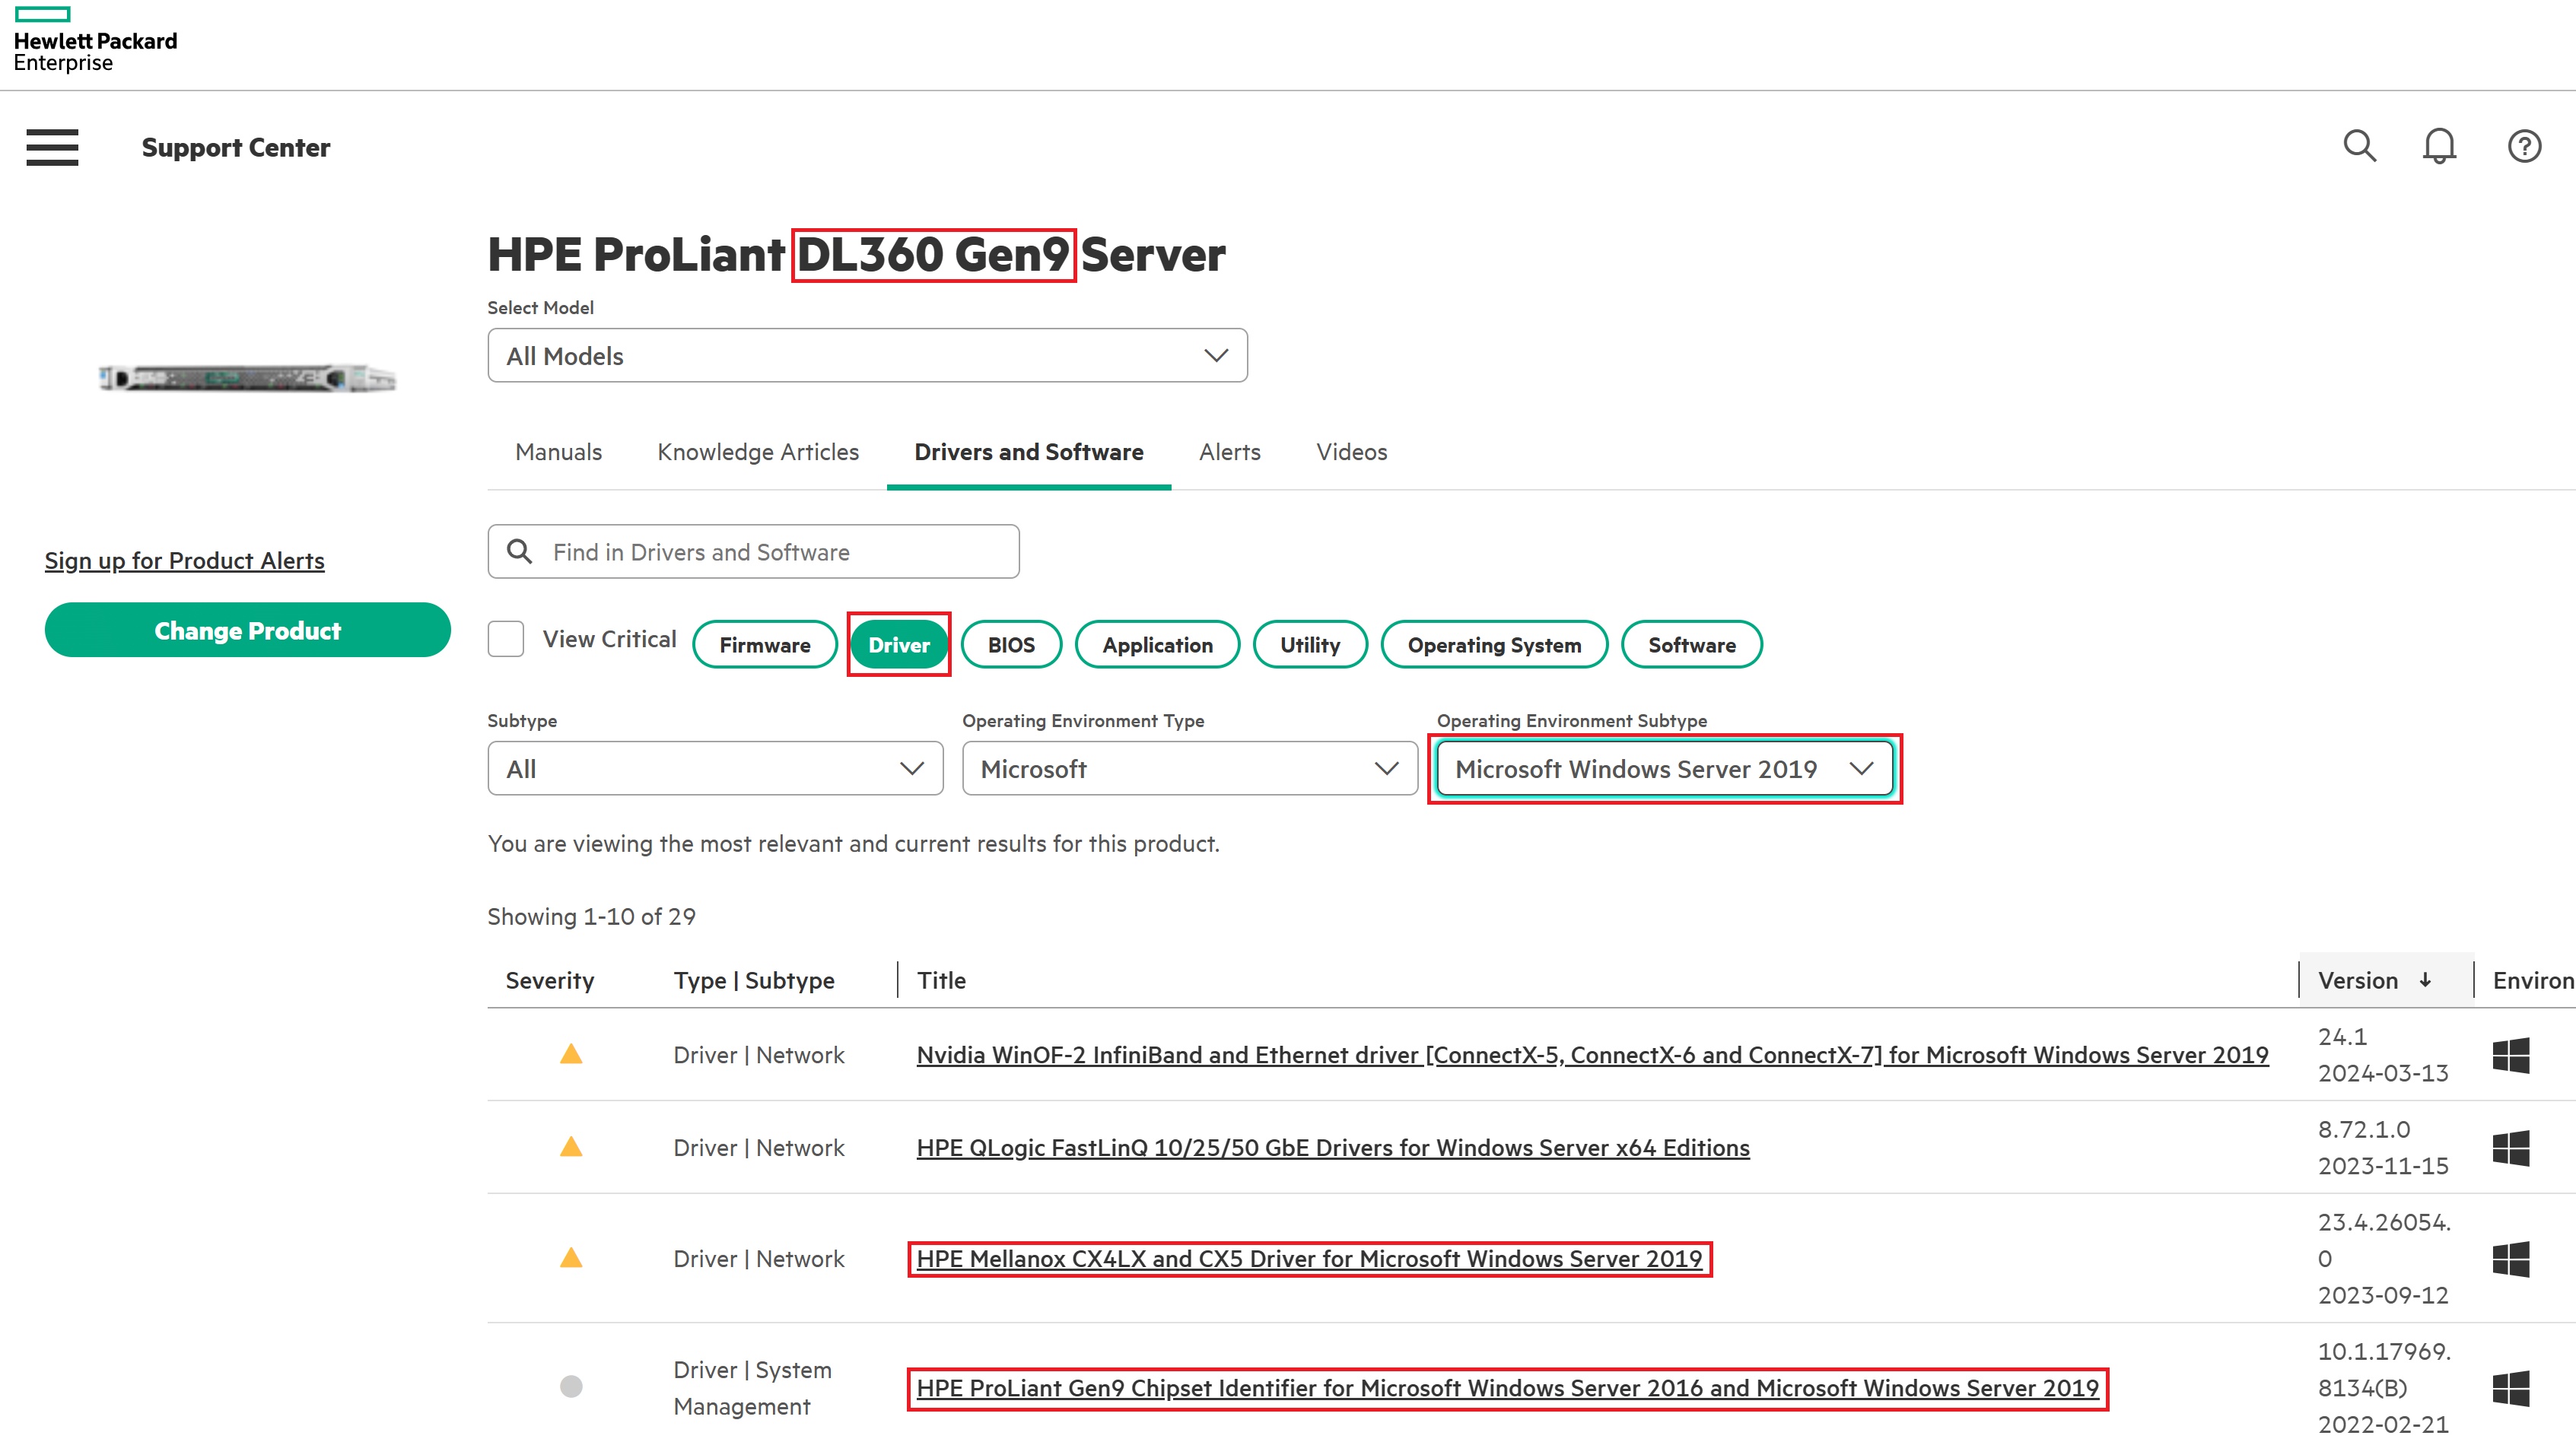The height and width of the screenshot is (1442, 2576).
Task: Open Operating Environment Type dropdown
Action: click(x=1190, y=769)
